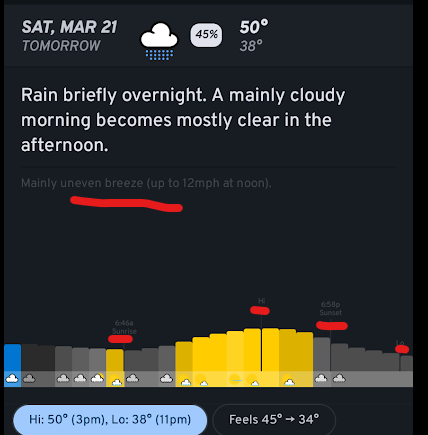Select the blue first-hour temperature bar
The image size is (428, 435).
12,358
